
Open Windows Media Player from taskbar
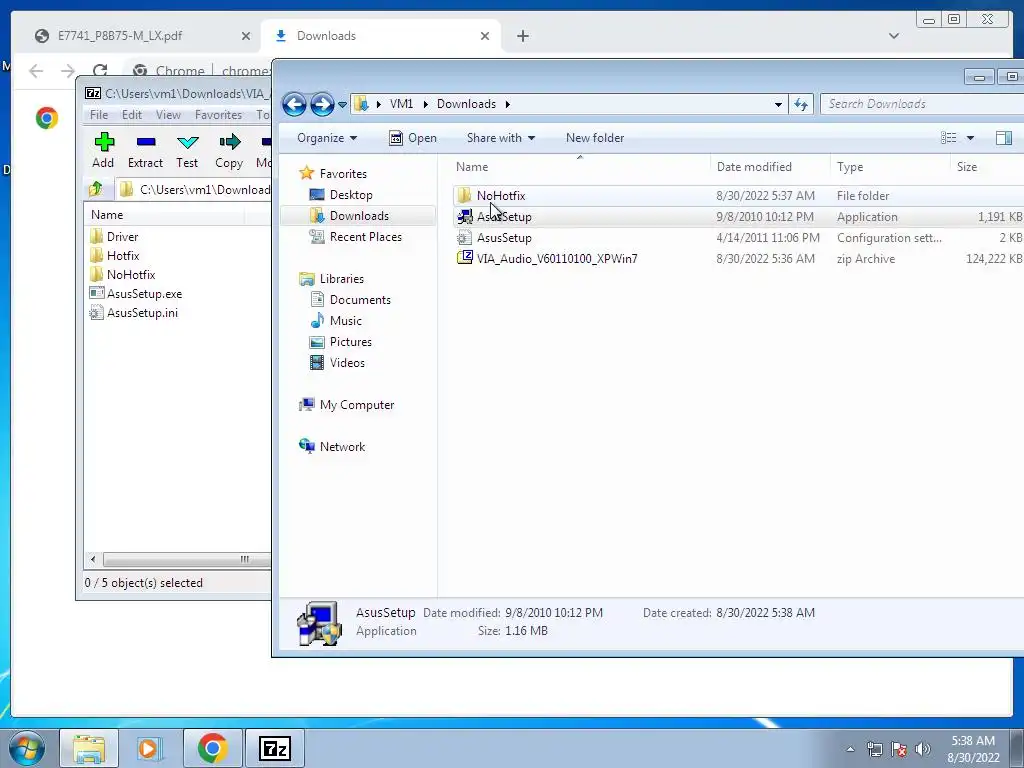pos(150,748)
